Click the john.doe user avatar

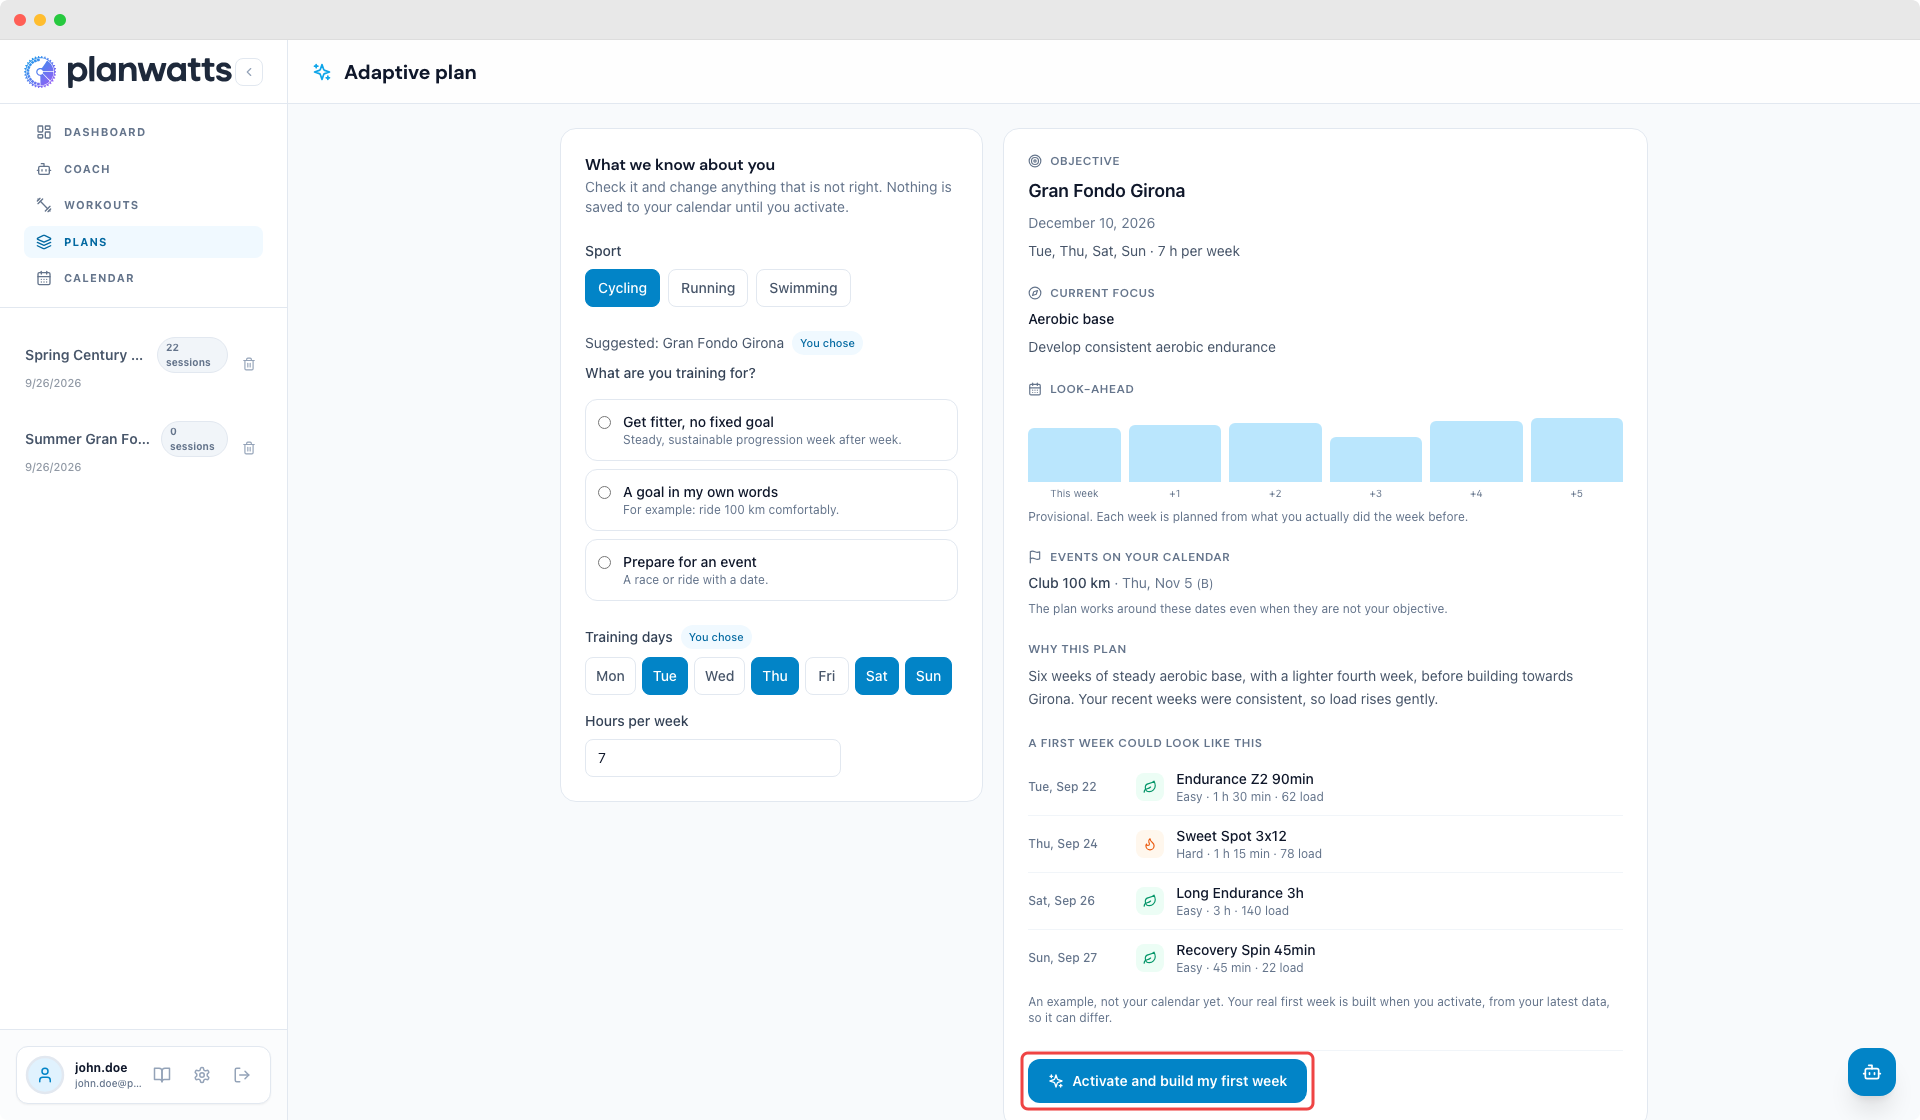(x=45, y=1075)
